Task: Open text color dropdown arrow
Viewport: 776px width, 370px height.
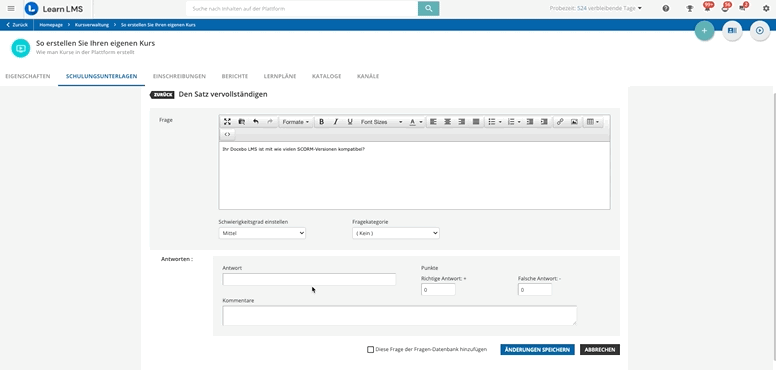Action: 421,122
